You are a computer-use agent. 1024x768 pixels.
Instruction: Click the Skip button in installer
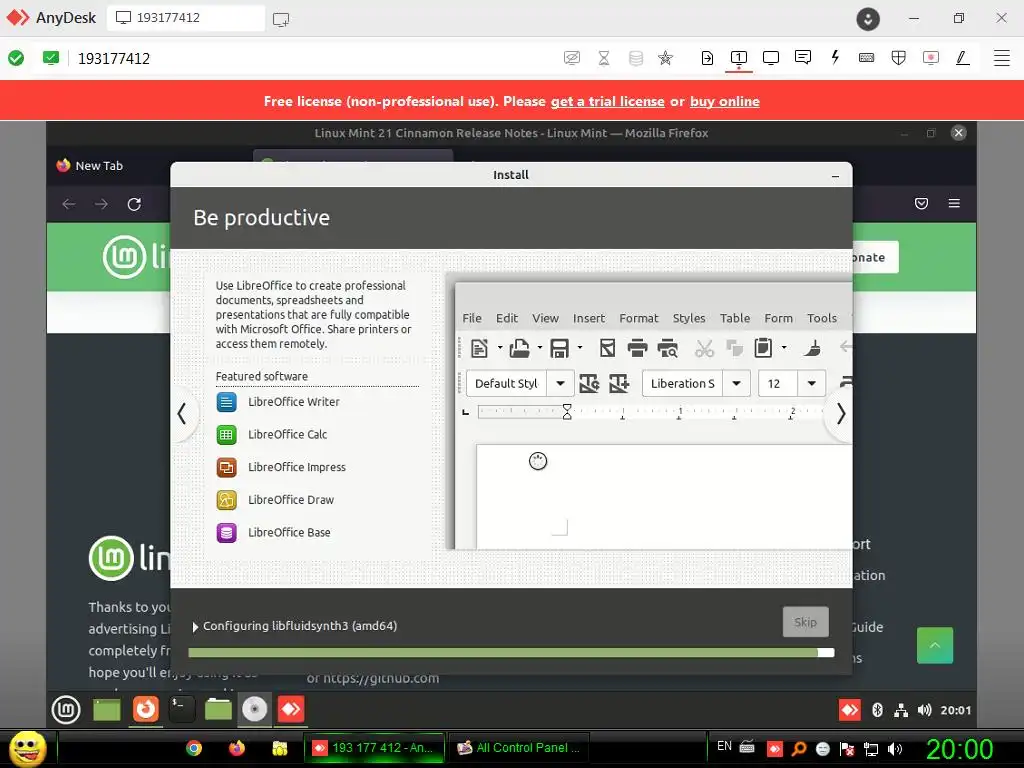pos(805,622)
